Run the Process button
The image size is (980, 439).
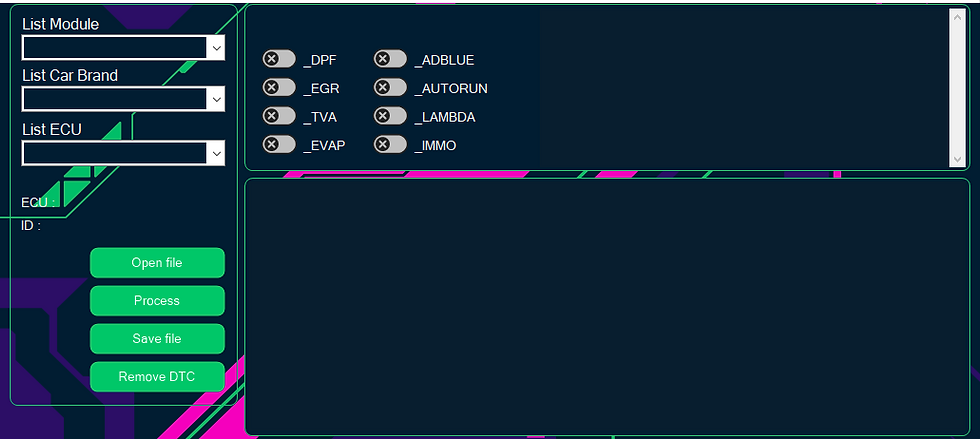157,301
